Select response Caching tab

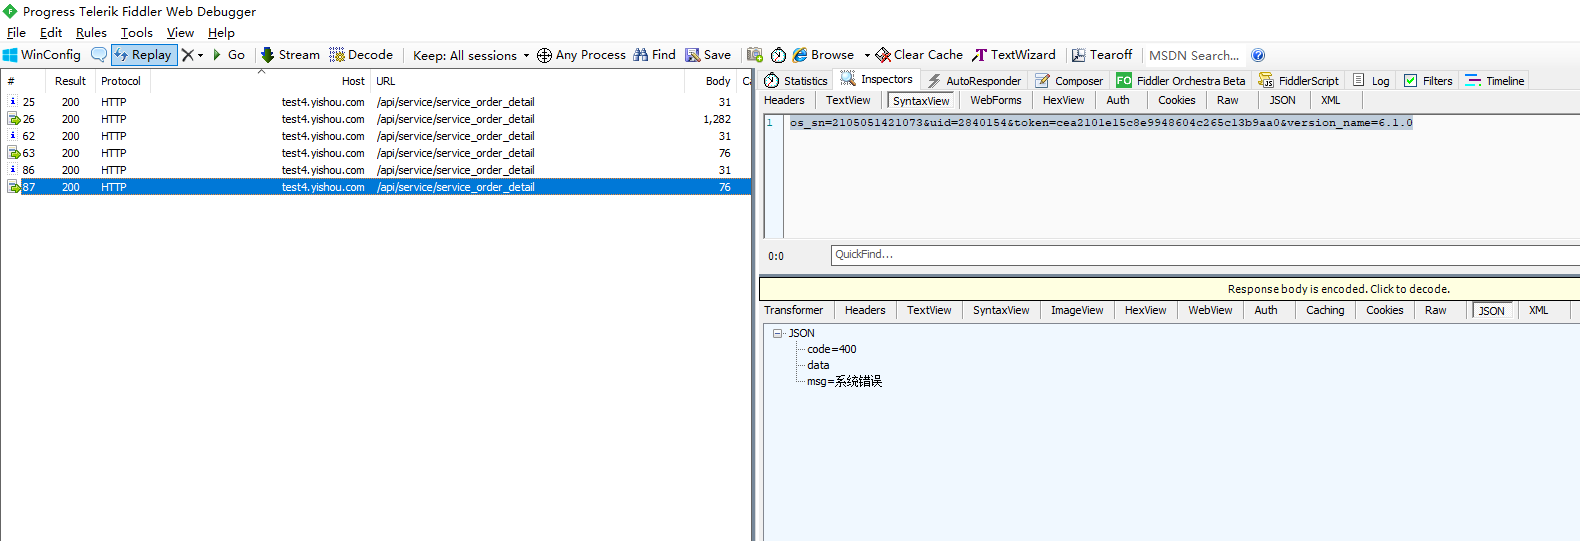(x=1325, y=310)
